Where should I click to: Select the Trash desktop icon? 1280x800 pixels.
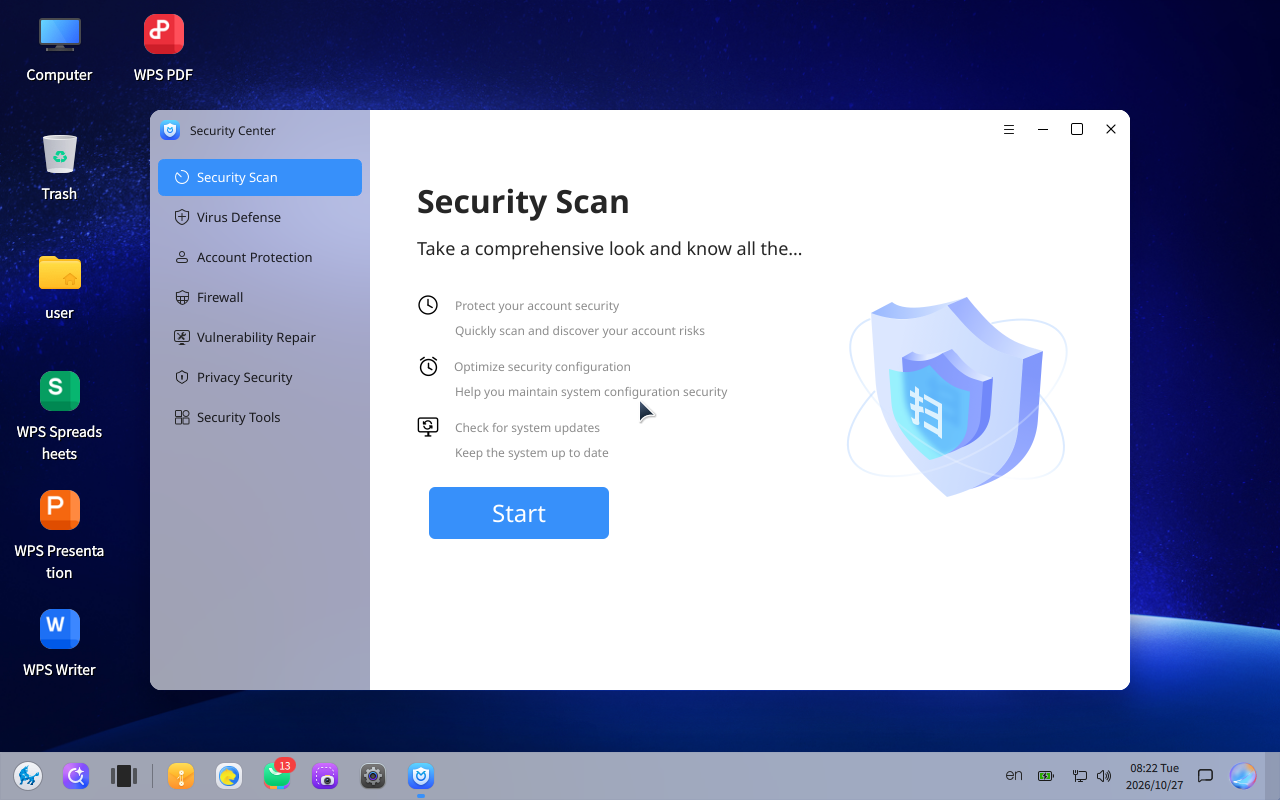59,168
